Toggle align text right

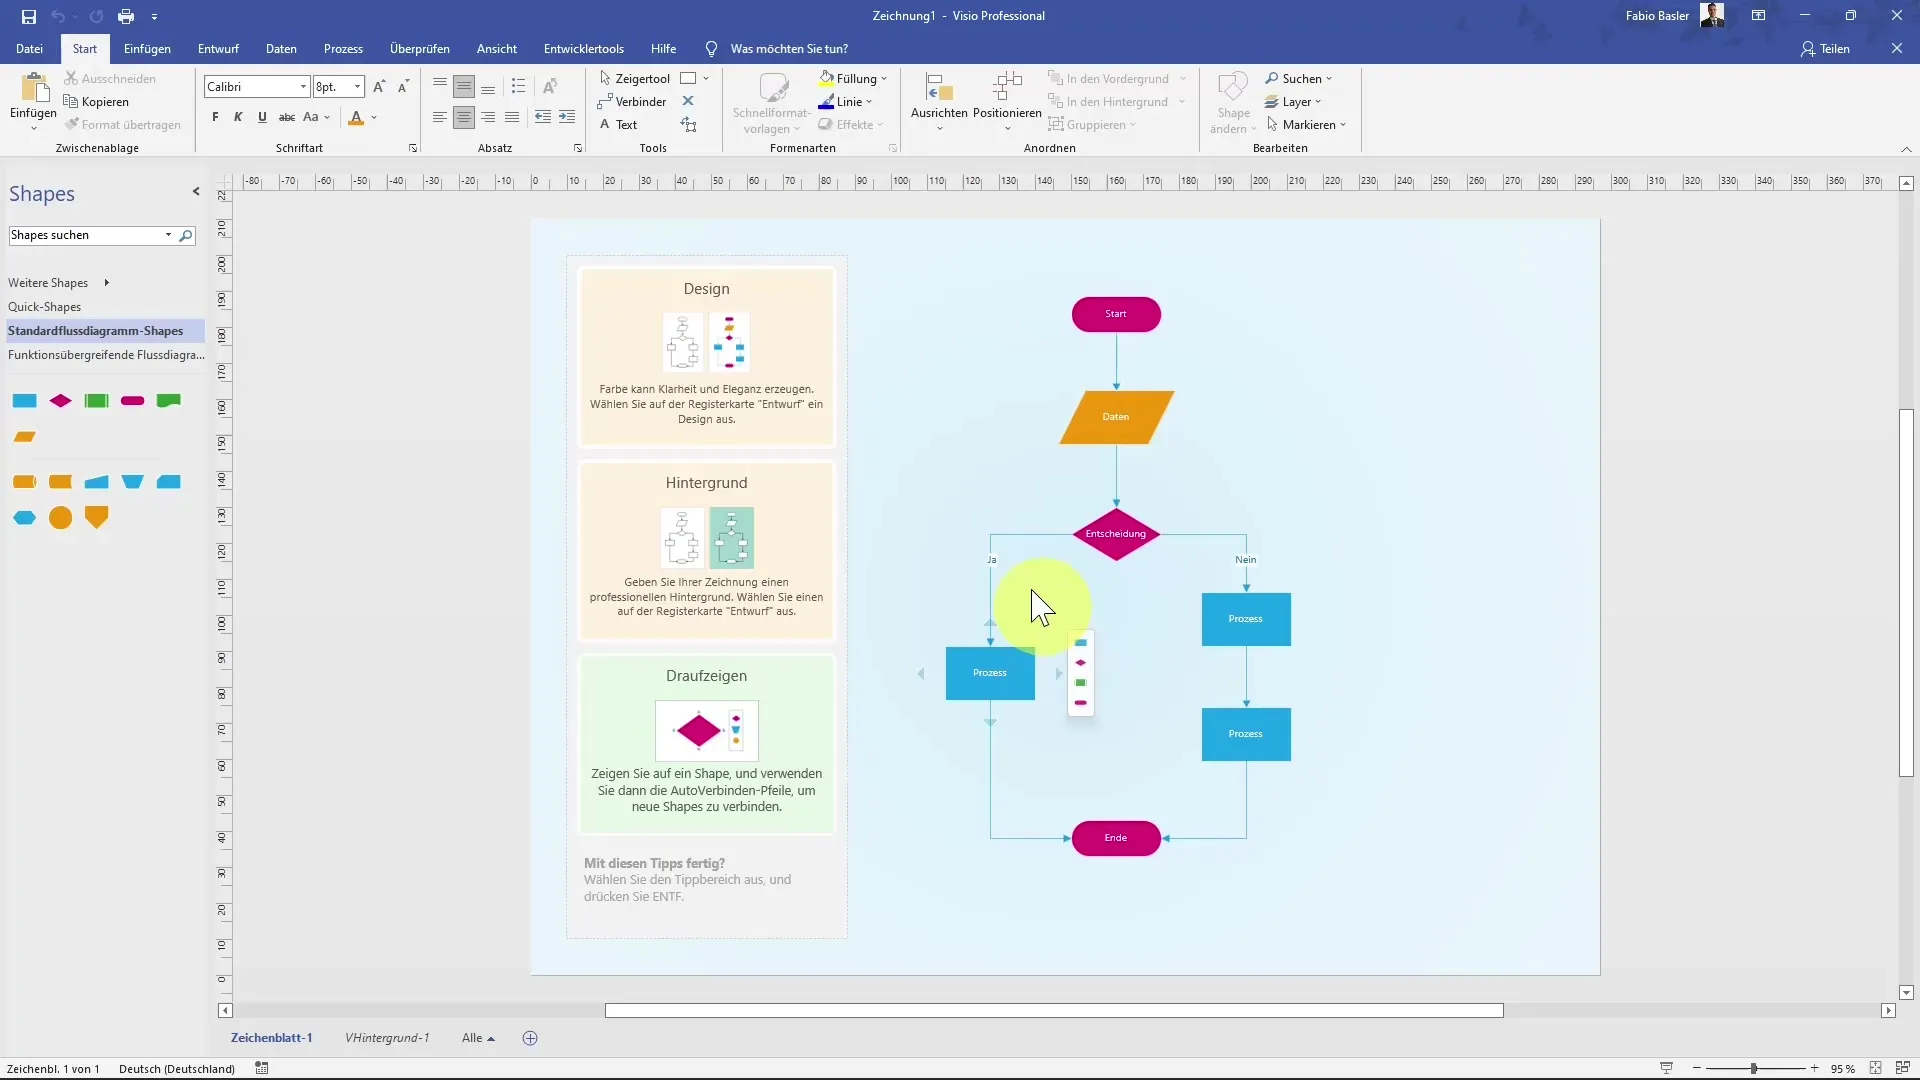click(488, 117)
